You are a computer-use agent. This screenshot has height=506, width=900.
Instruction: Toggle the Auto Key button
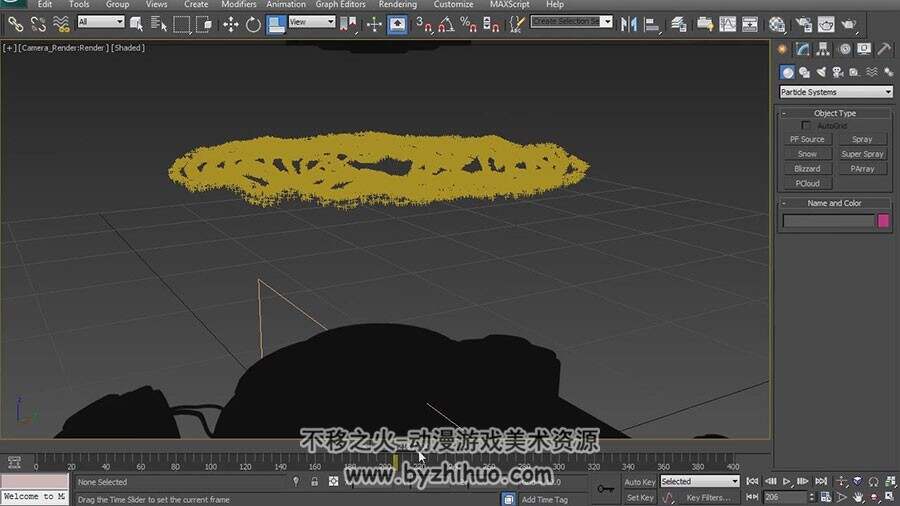pyautogui.click(x=639, y=482)
